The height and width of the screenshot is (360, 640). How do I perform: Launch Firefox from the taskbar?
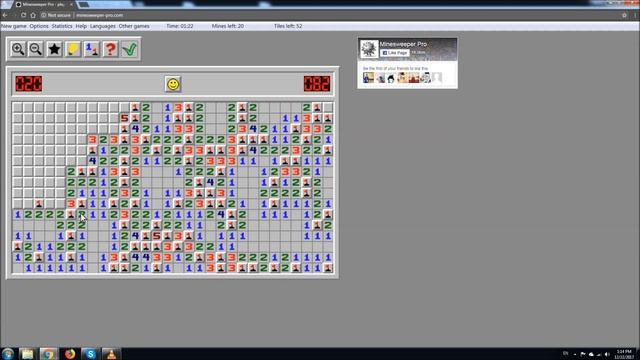[x=70, y=353]
